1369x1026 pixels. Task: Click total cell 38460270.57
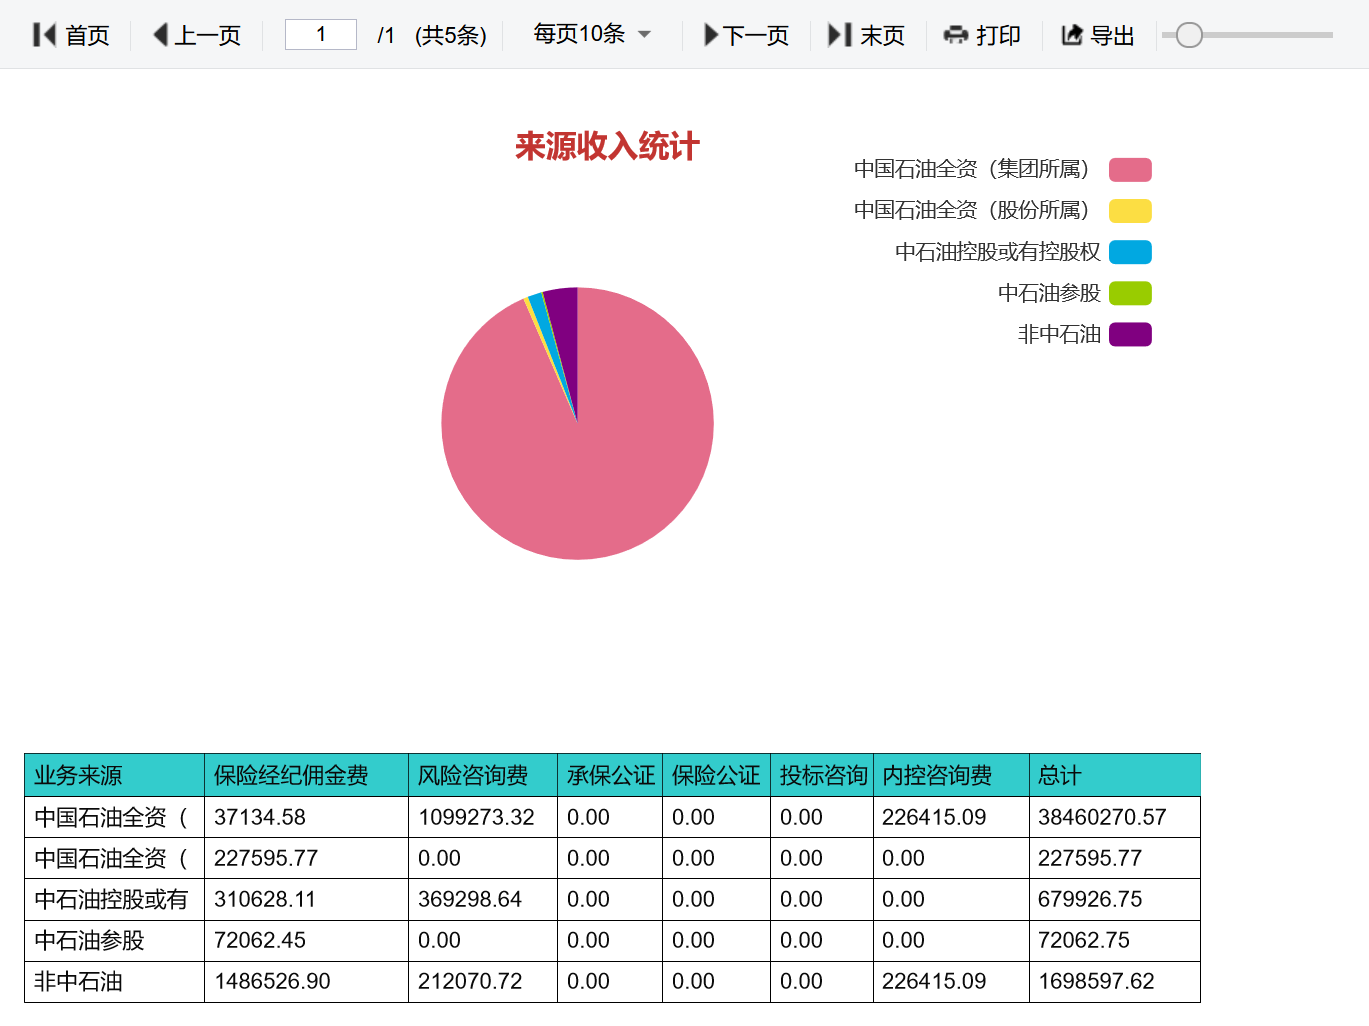[1102, 817]
